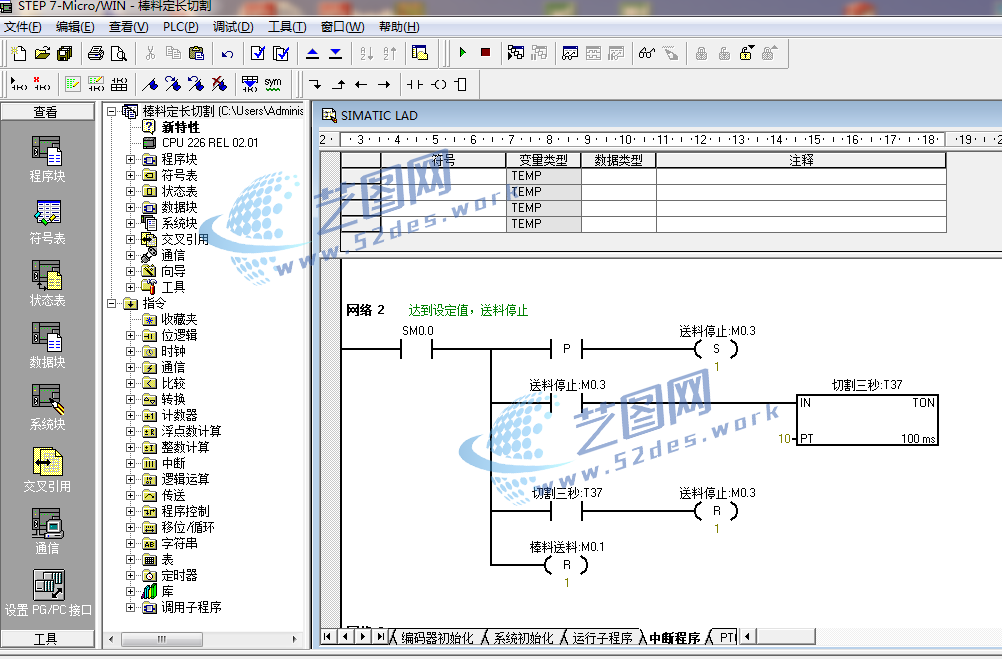The height and width of the screenshot is (659, 1002).
Task: Click the Upload from PLC icon
Action: coord(312,53)
